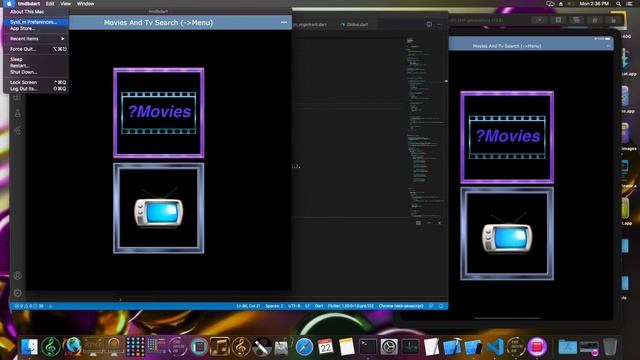Viewport: 640px width, 360px height.
Task: Open the Apple menu icon
Action: point(9,4)
